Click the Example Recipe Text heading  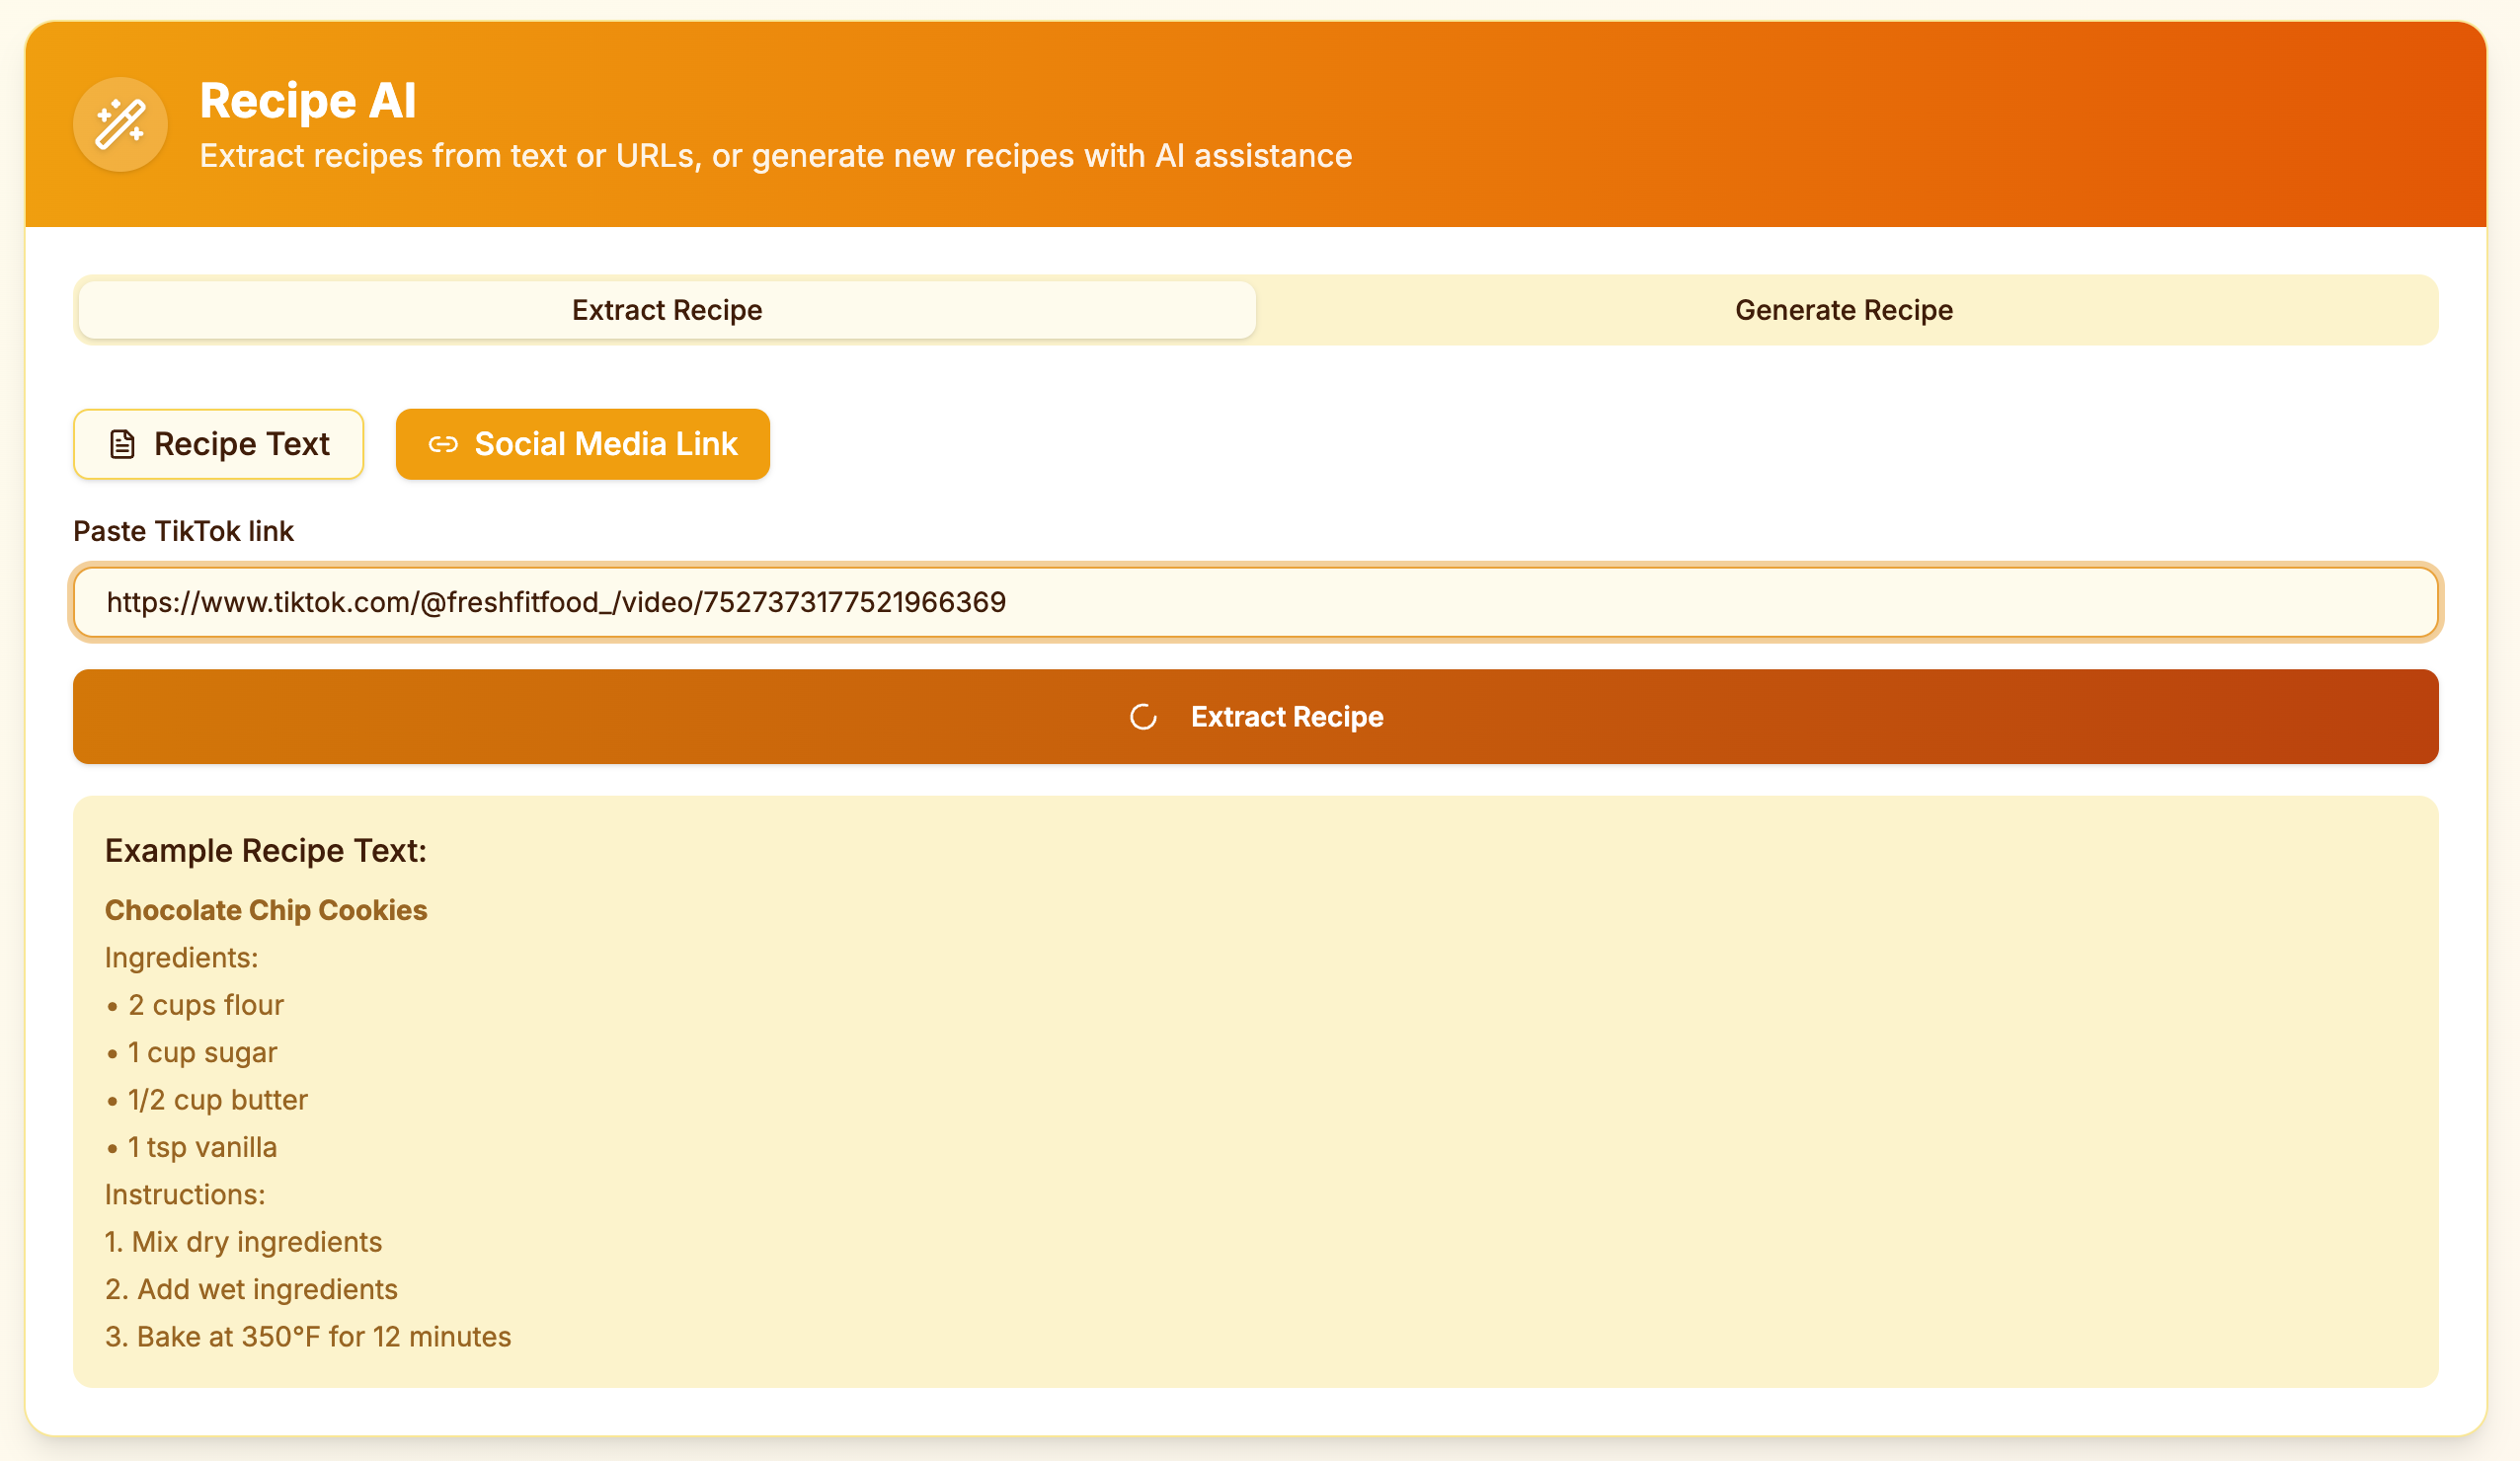pos(266,850)
